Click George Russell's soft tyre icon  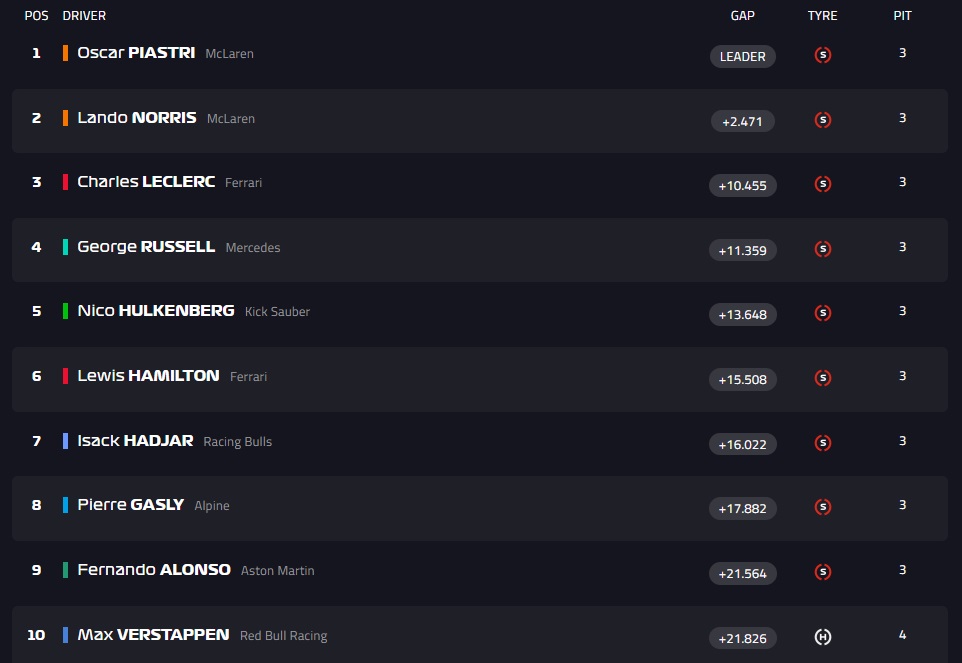coord(823,249)
